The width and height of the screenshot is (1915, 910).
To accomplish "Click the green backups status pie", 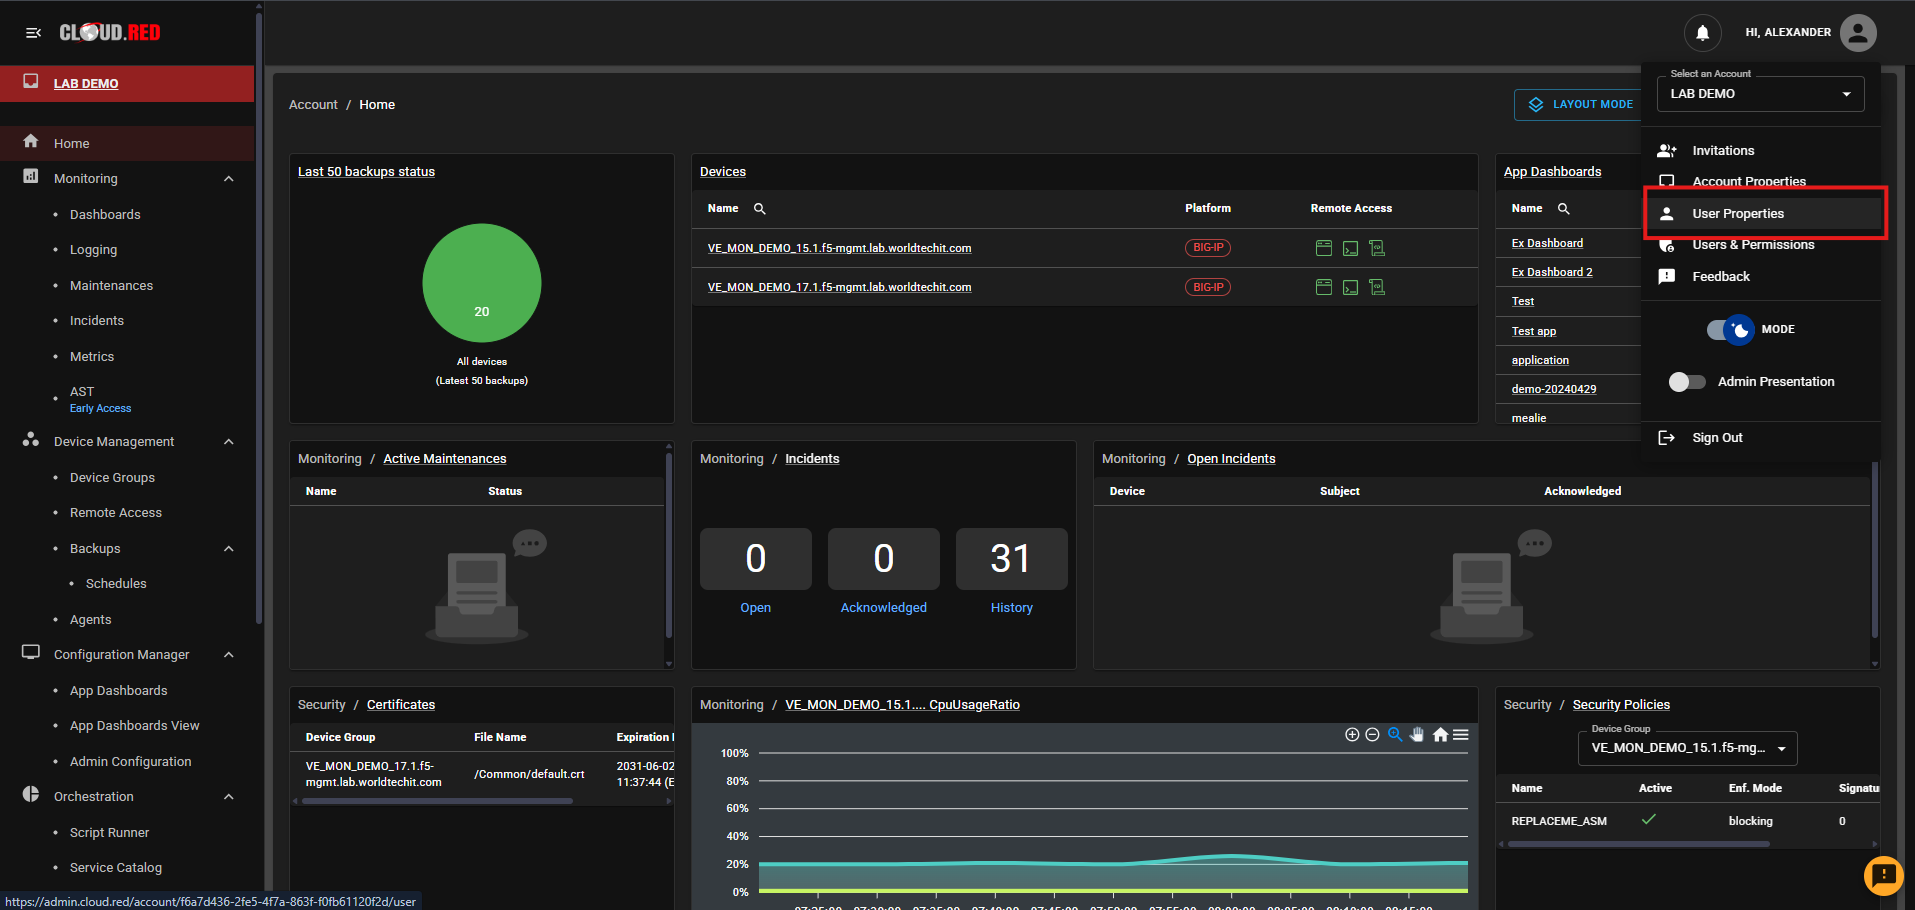I will [x=482, y=283].
